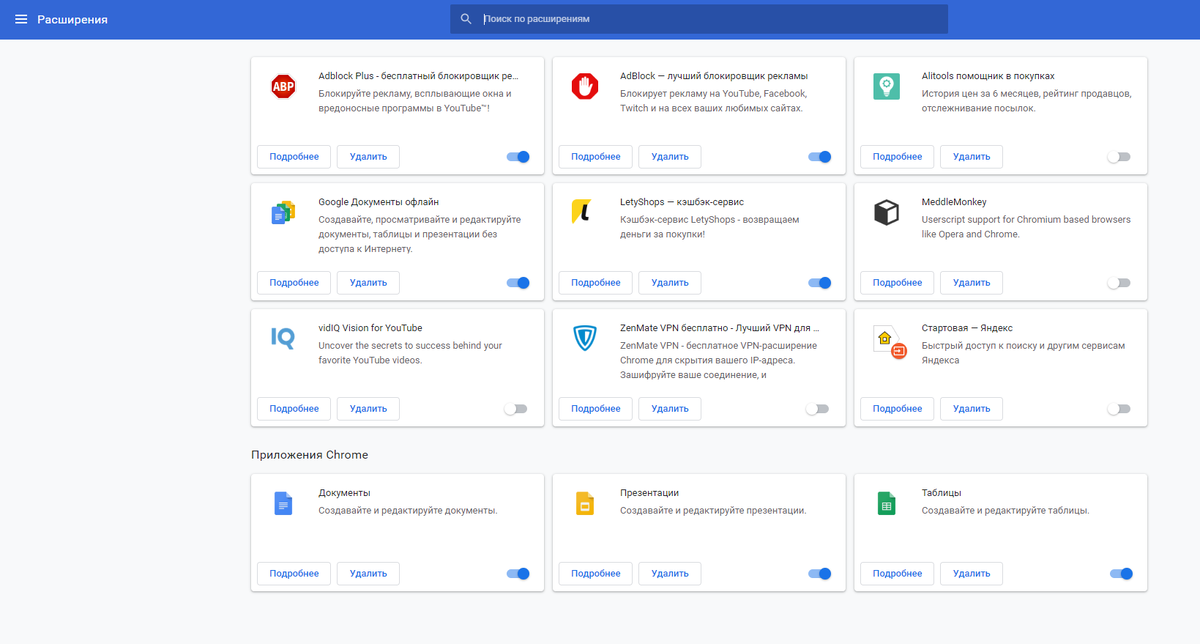Click the ZenMate VPN shield icon

[584, 337]
